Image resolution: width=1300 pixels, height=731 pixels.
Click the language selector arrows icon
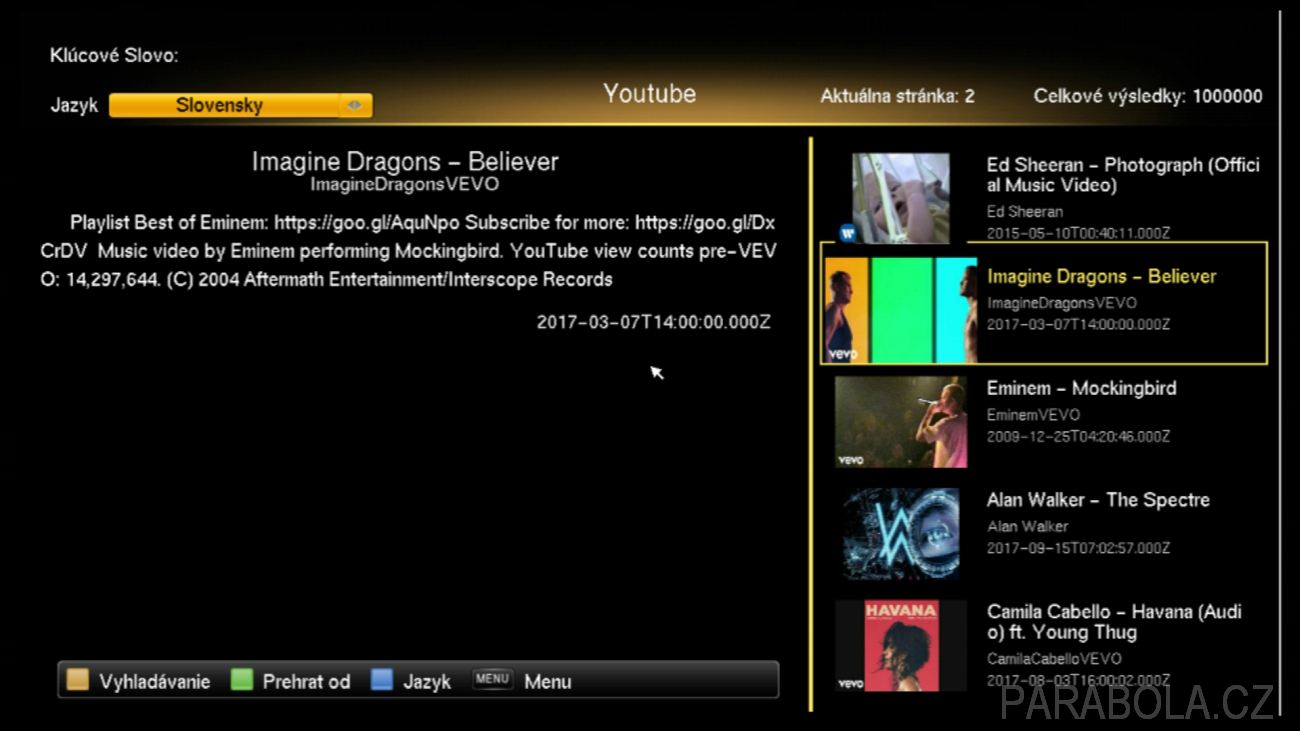(354, 105)
